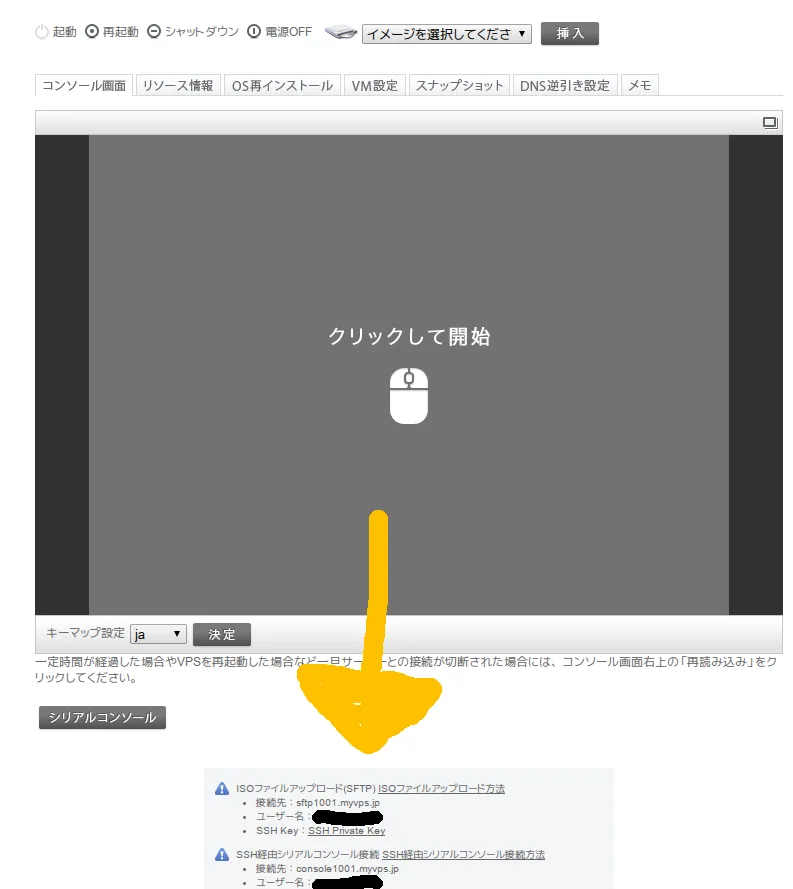Viewport: 793px width, 889px height.
Task: Open the OS再インストール tab
Action: click(x=282, y=86)
